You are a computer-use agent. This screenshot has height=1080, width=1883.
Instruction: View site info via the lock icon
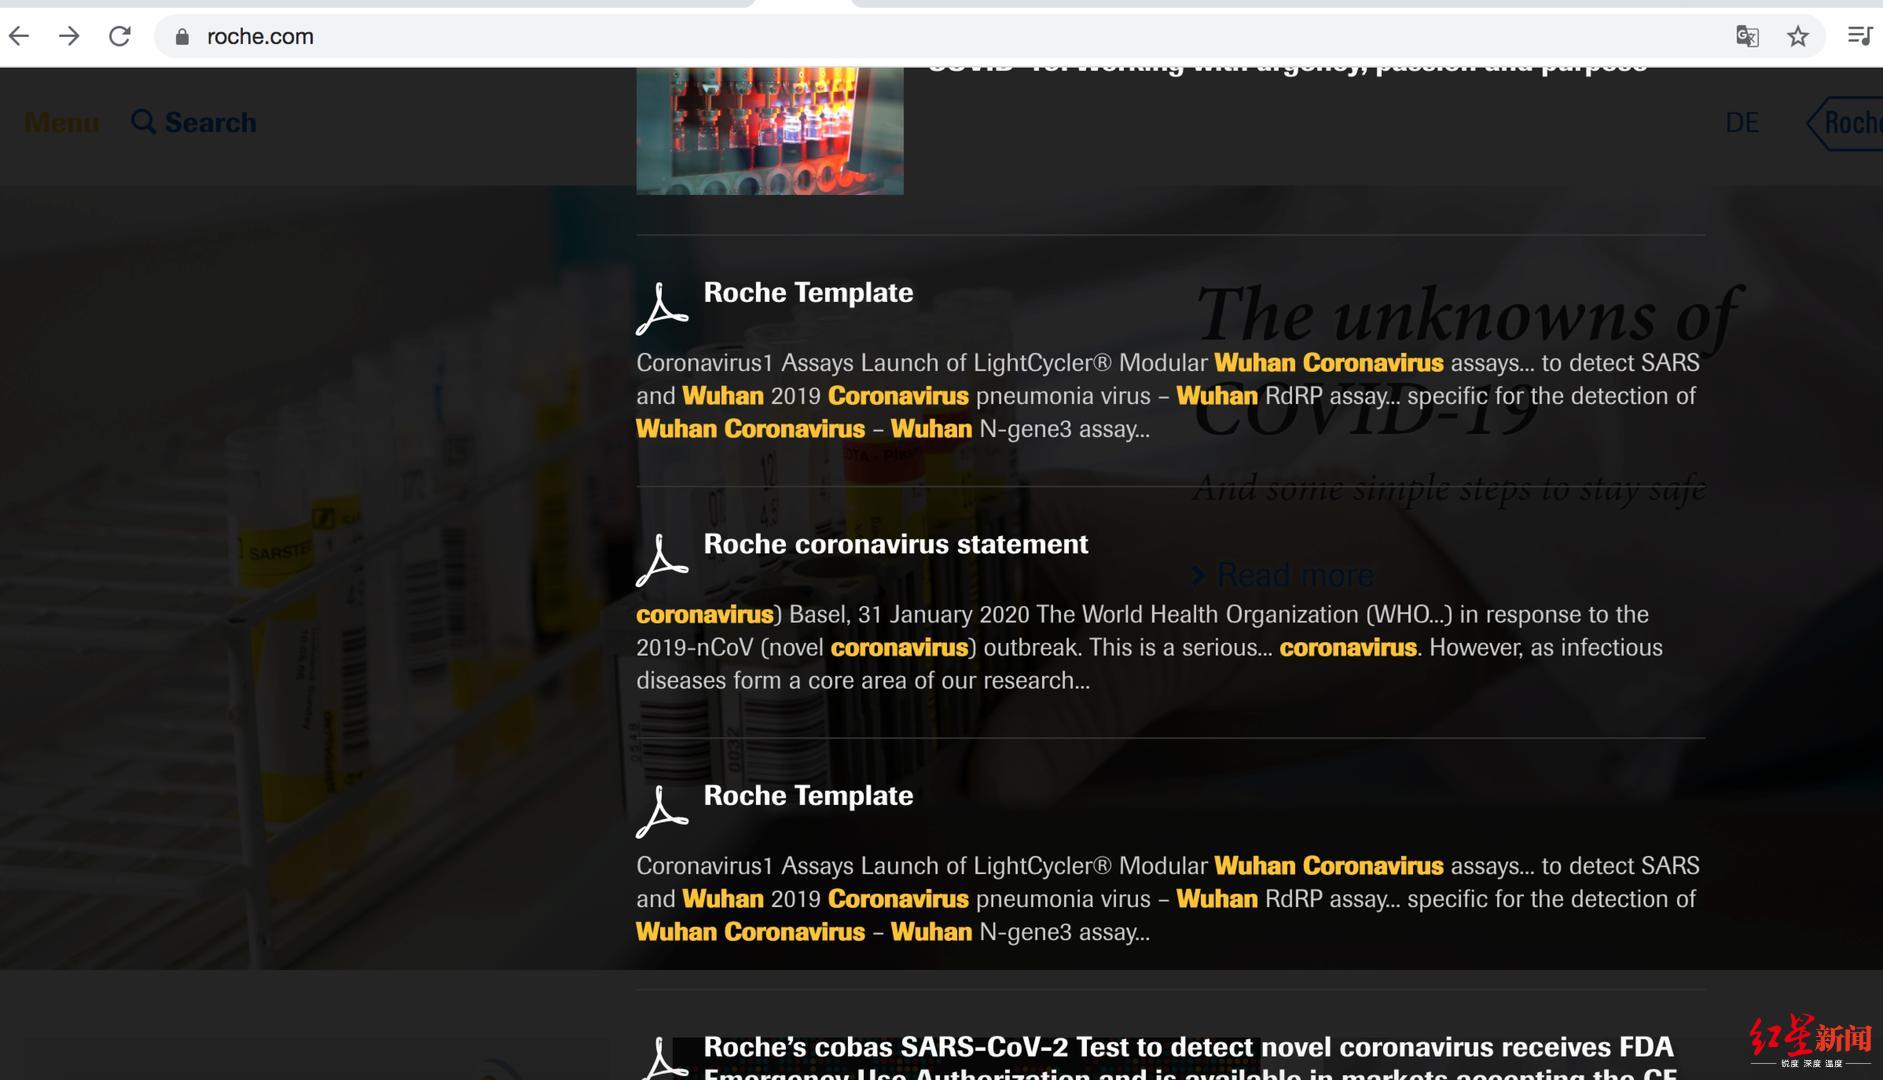[181, 37]
